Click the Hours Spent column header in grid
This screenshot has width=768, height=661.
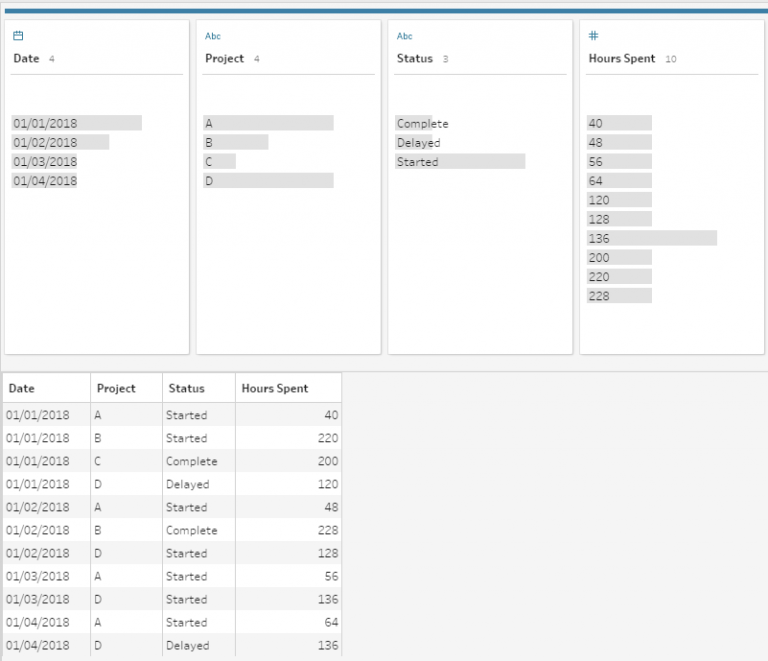point(288,388)
